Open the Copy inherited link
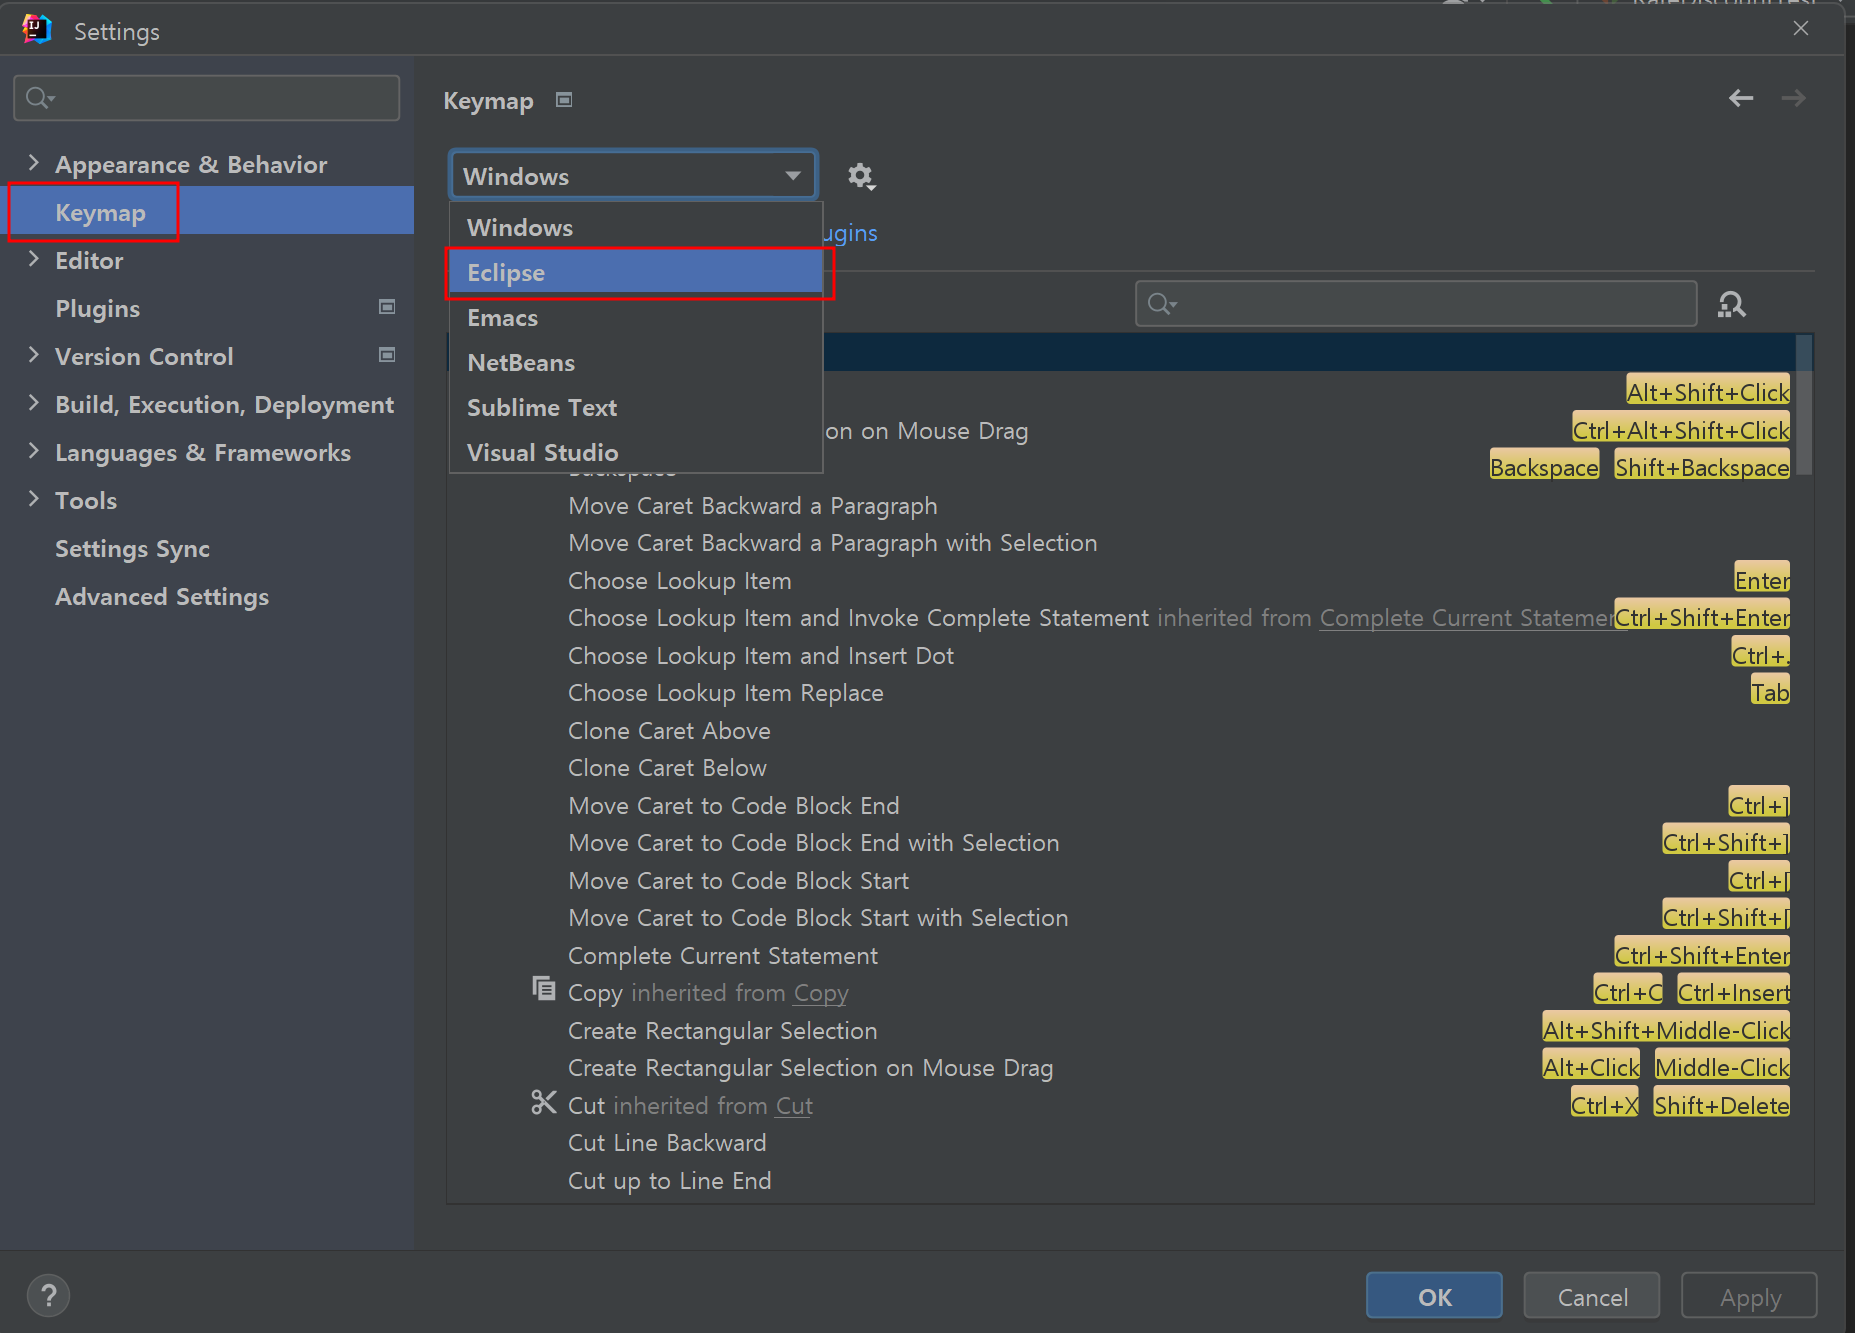1855x1333 pixels. tap(821, 993)
